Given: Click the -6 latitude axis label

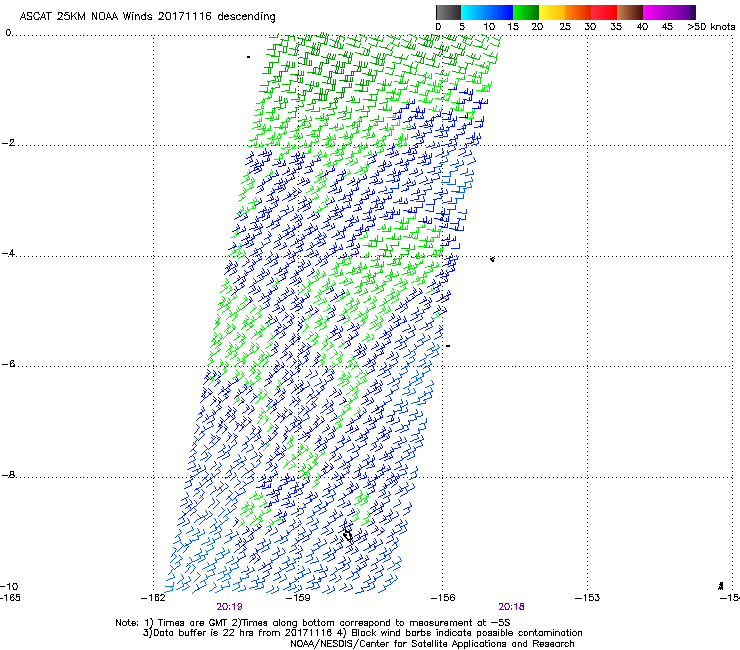Looking at the screenshot, I should tap(8, 364).
